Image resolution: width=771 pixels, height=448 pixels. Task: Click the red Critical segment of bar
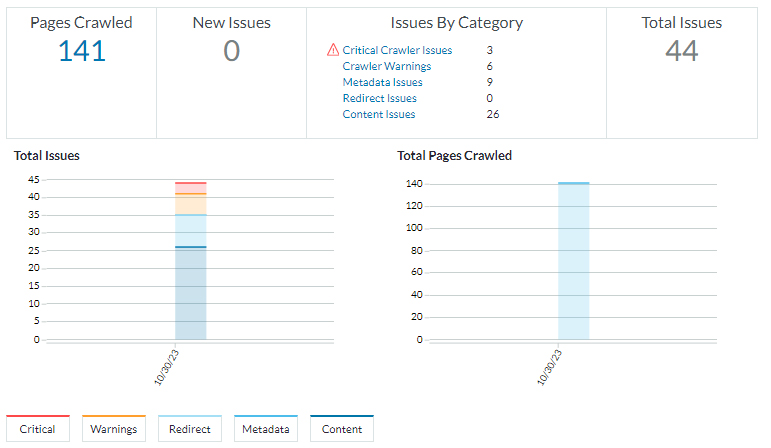[190, 188]
